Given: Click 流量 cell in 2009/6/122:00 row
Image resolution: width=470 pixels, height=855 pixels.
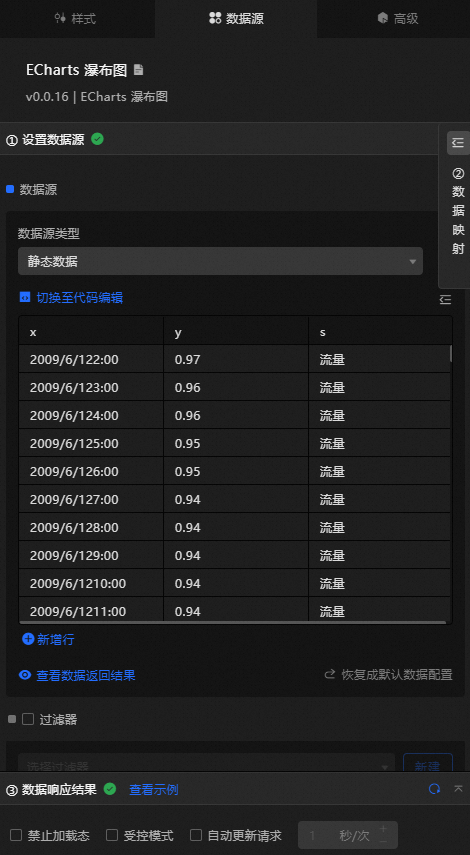Looking at the screenshot, I should (379, 359).
